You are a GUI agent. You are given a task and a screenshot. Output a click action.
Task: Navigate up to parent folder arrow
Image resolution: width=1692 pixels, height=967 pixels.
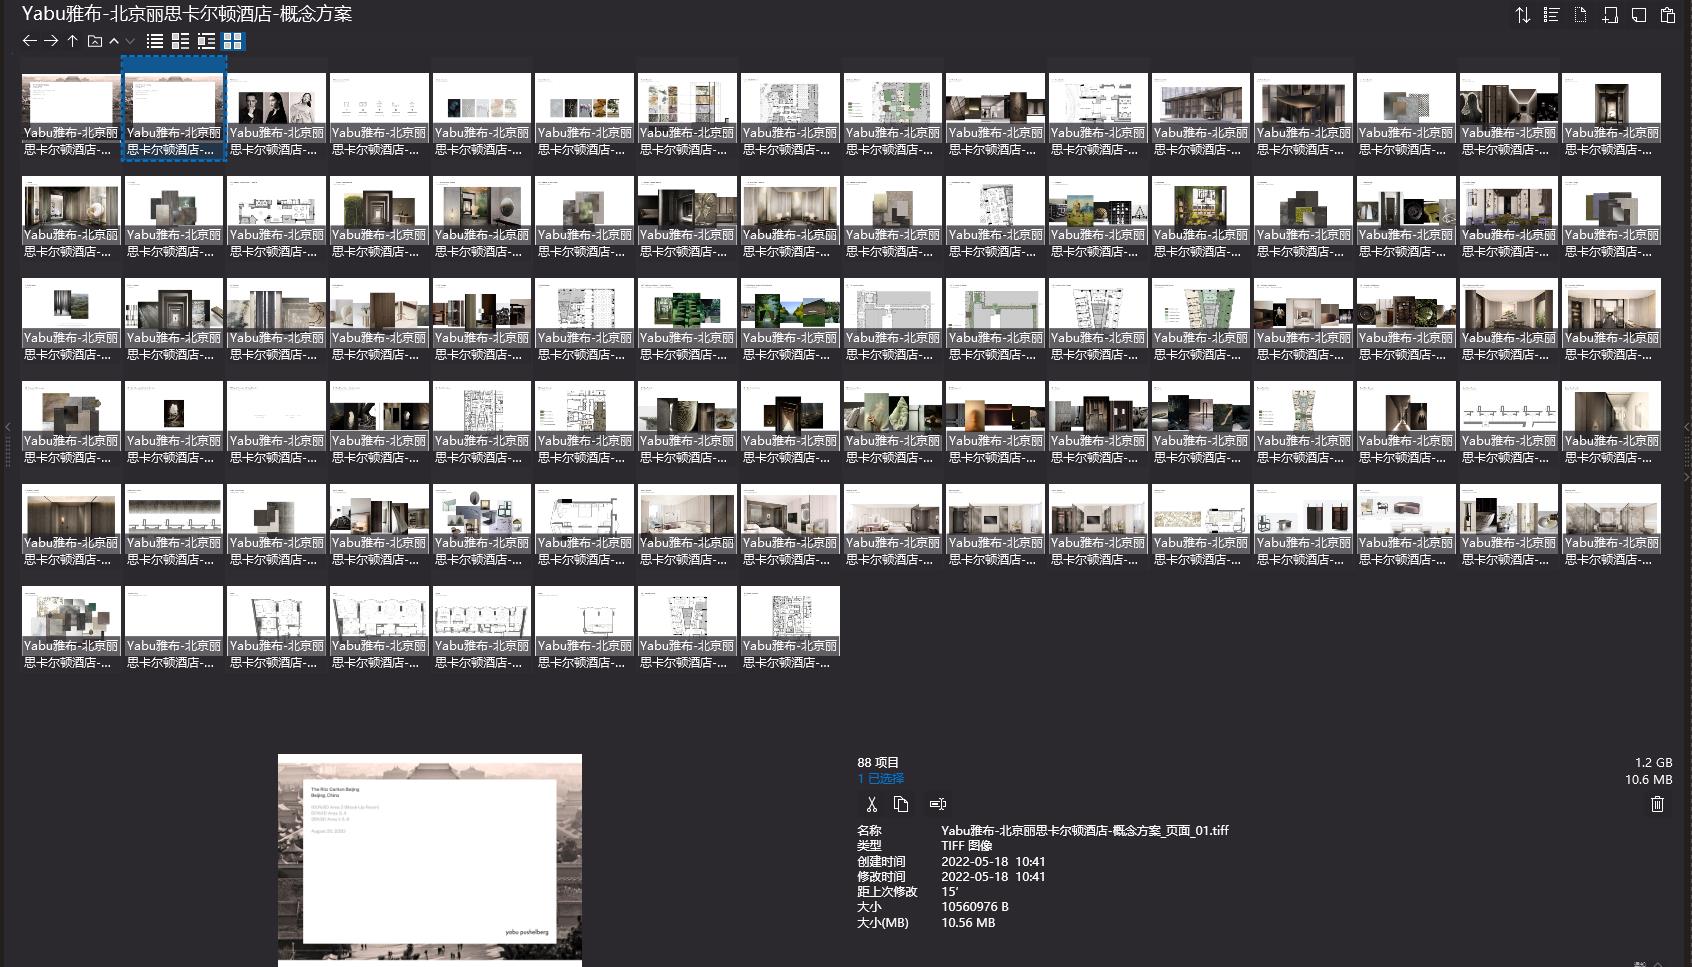(72, 41)
